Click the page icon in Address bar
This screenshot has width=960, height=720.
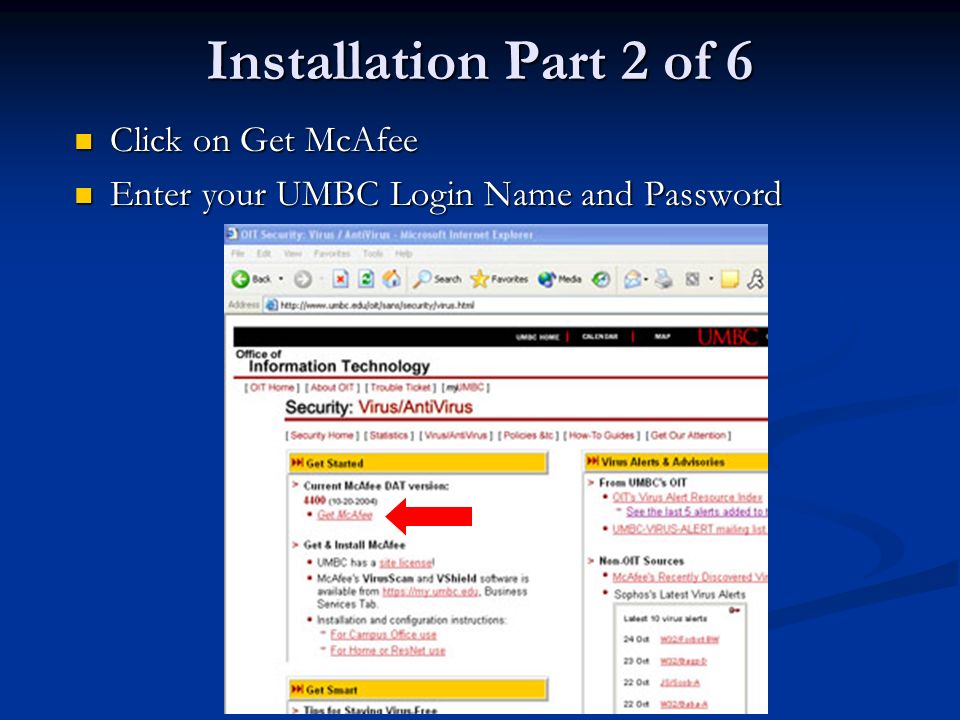coord(271,305)
